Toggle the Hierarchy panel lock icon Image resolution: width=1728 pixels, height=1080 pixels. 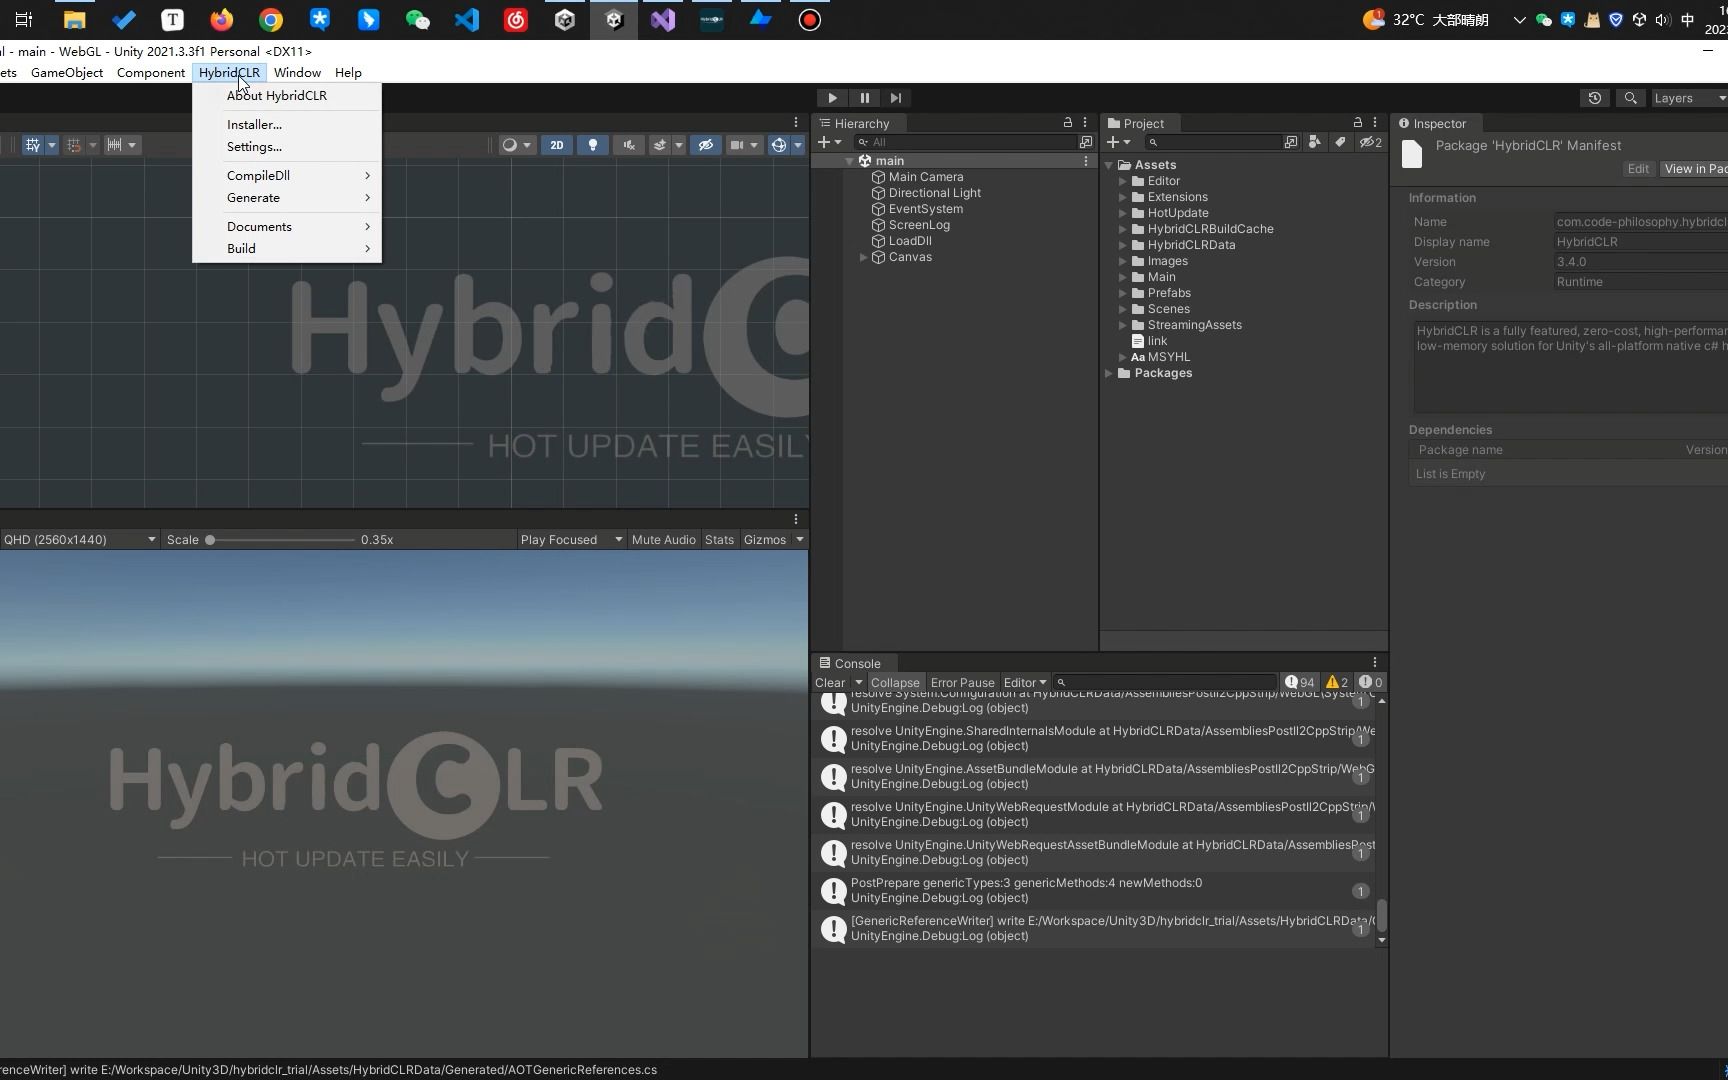click(x=1068, y=122)
